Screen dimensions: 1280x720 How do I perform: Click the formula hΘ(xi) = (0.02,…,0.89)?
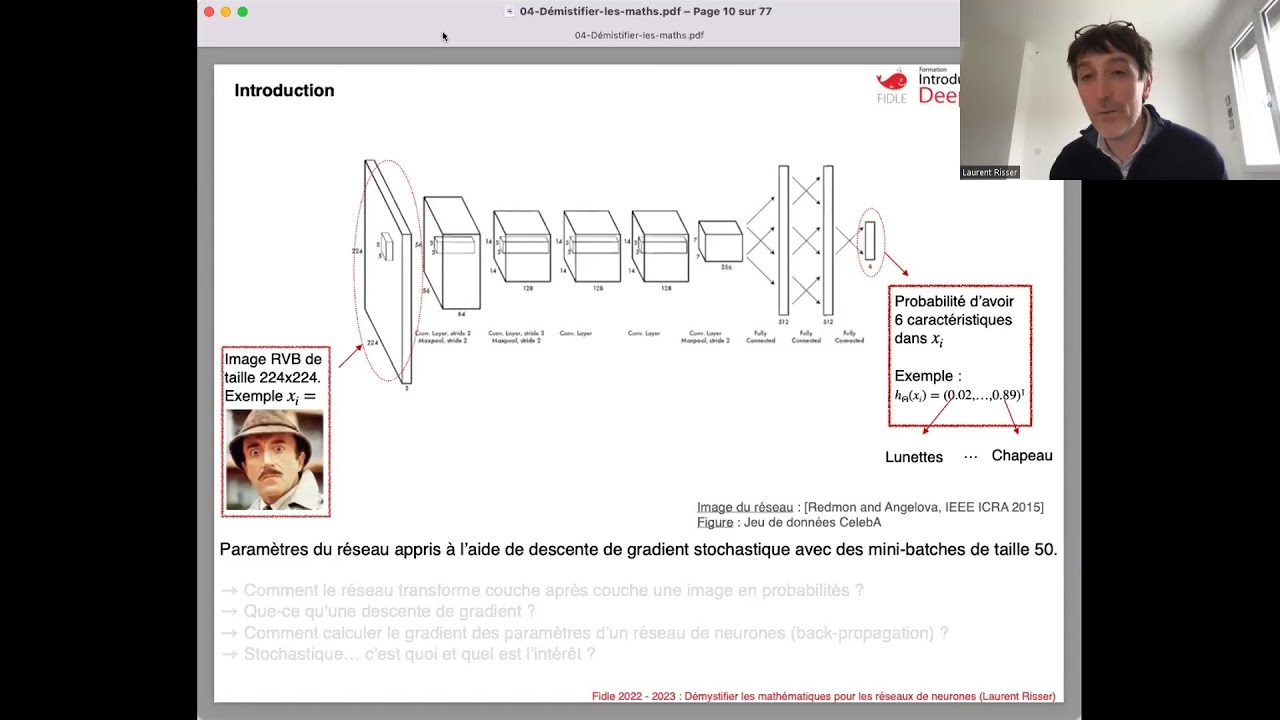click(x=959, y=395)
